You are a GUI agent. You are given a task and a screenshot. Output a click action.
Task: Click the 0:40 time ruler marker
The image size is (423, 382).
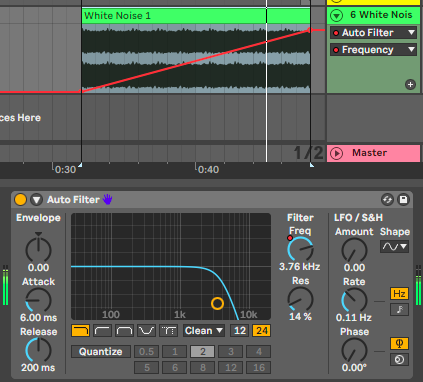(208, 170)
